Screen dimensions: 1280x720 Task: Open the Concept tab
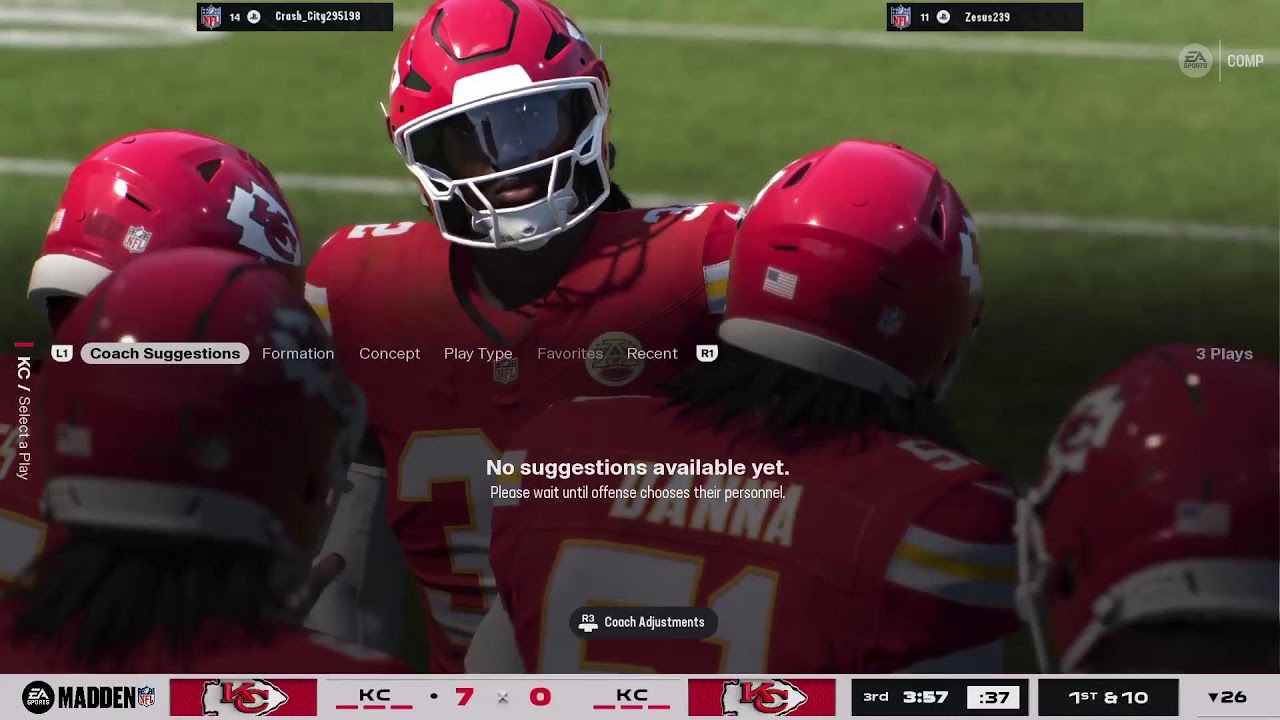[389, 353]
